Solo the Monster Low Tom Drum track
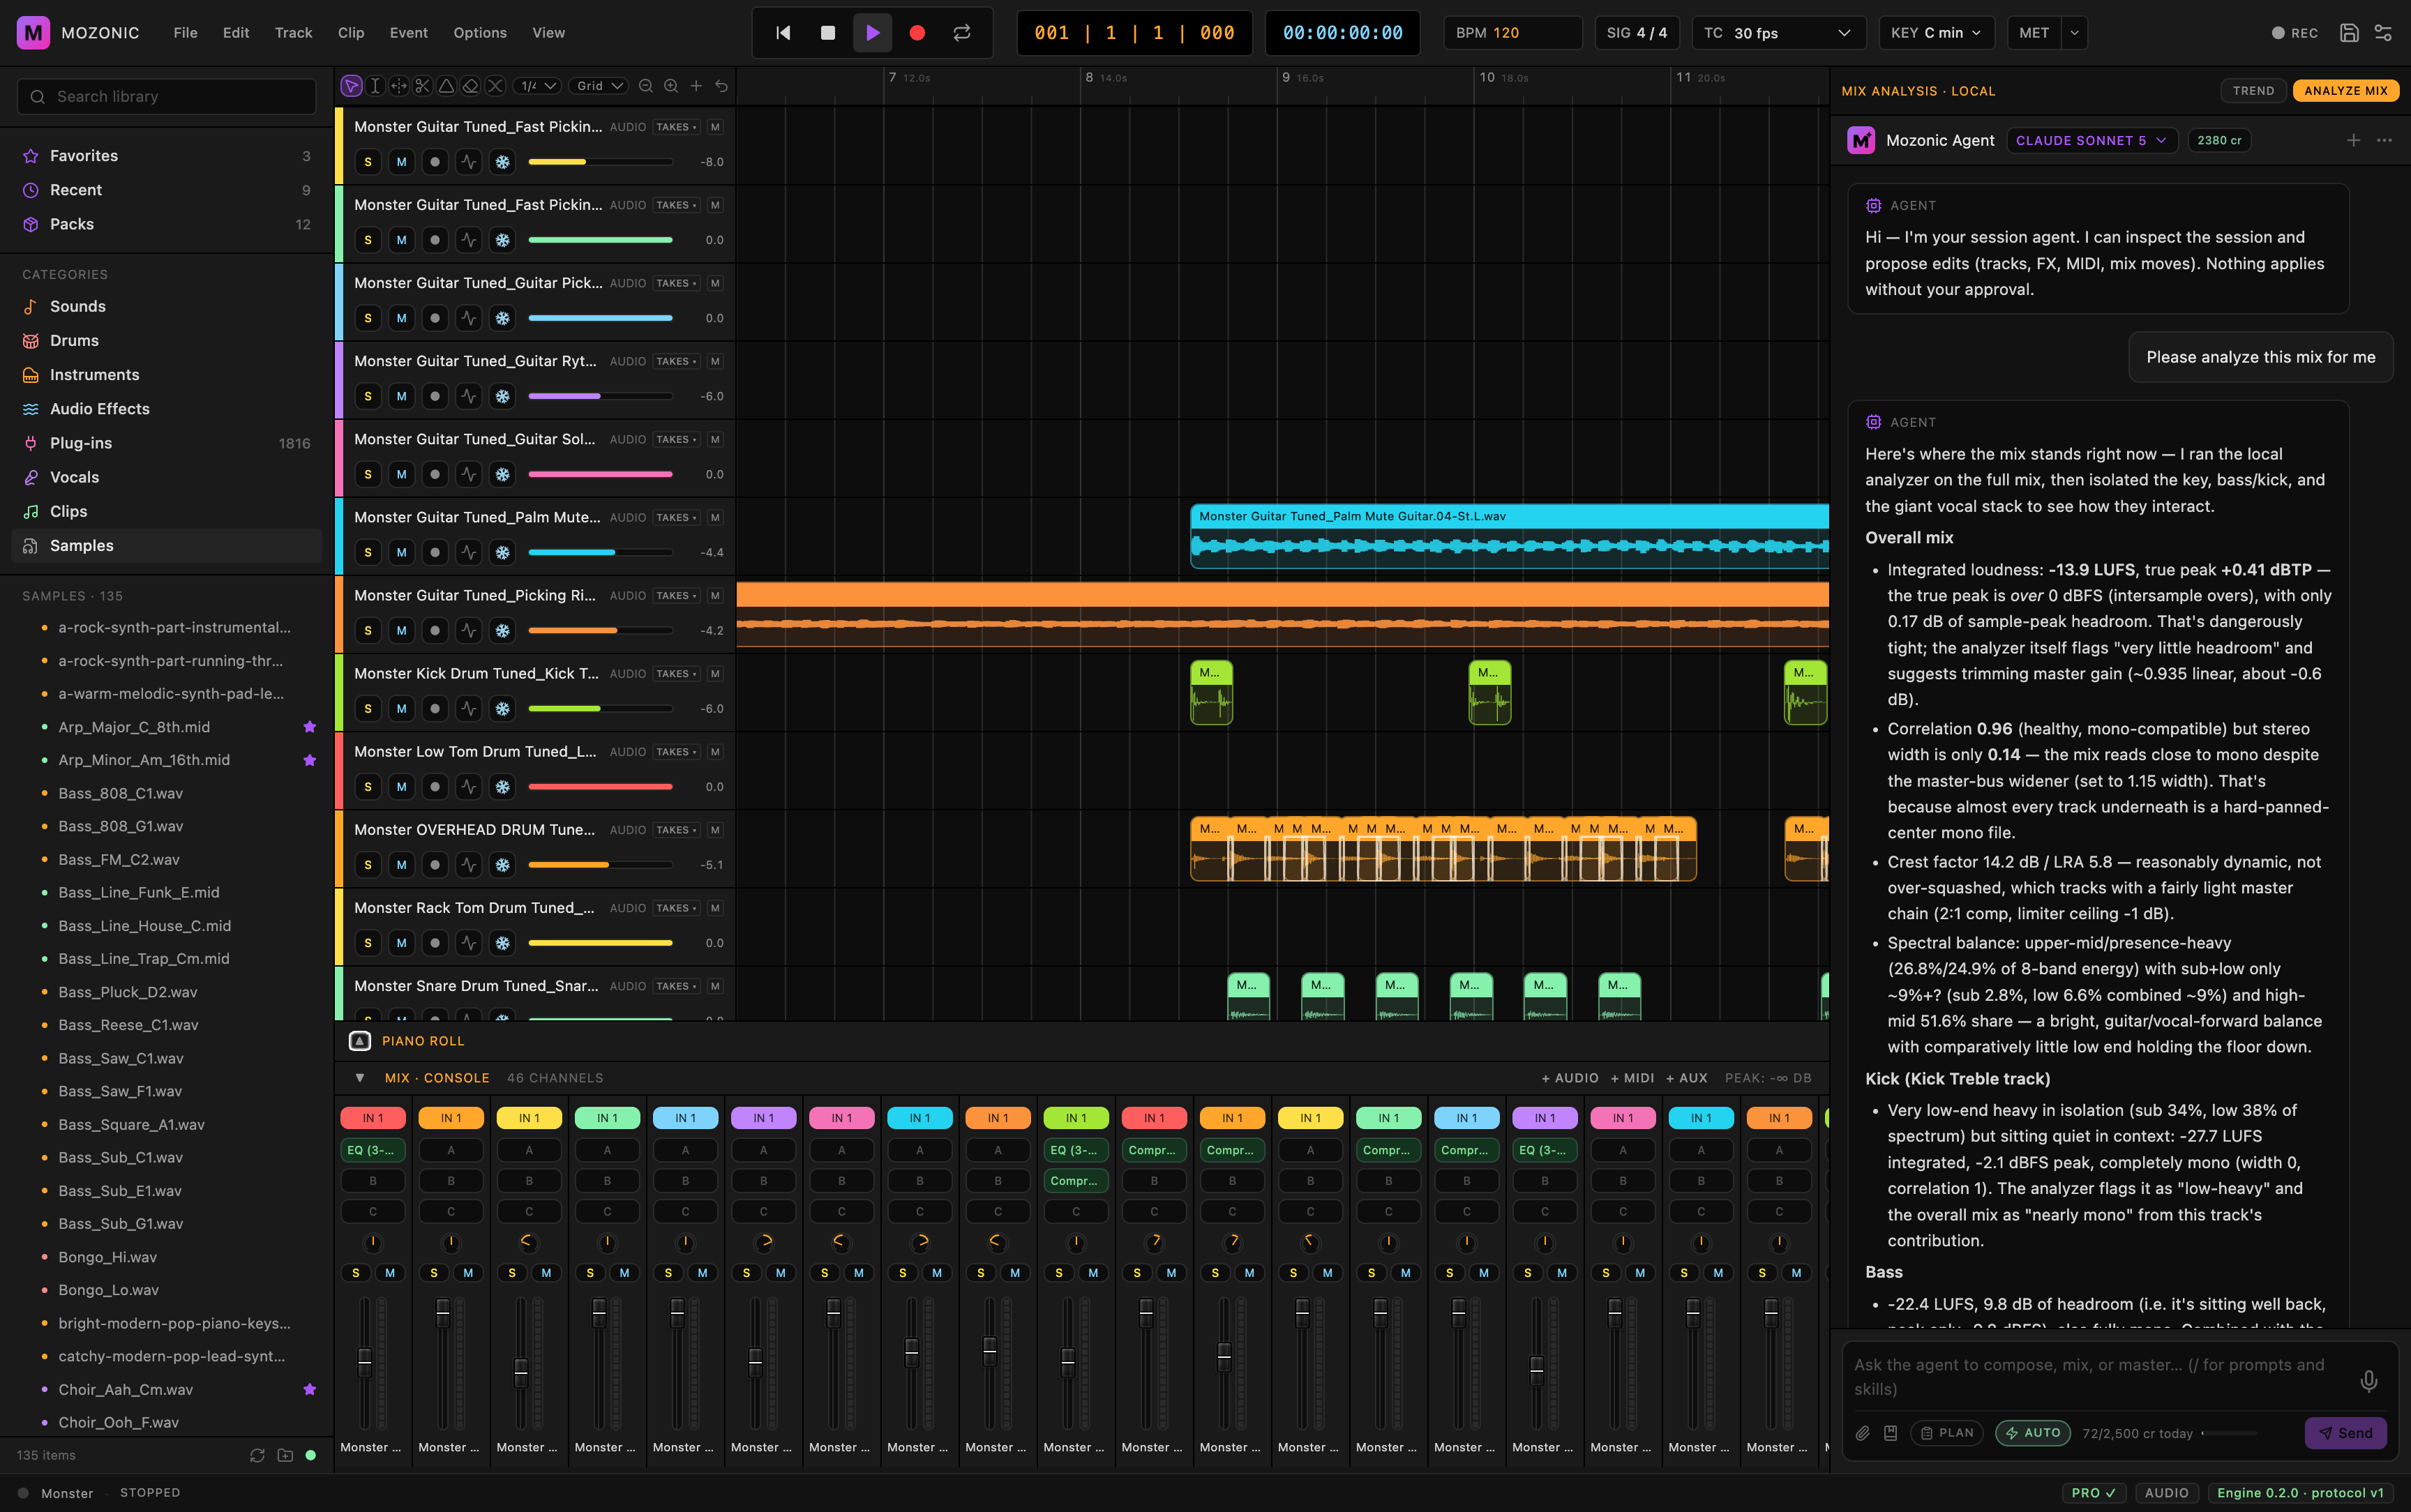 pos(368,787)
